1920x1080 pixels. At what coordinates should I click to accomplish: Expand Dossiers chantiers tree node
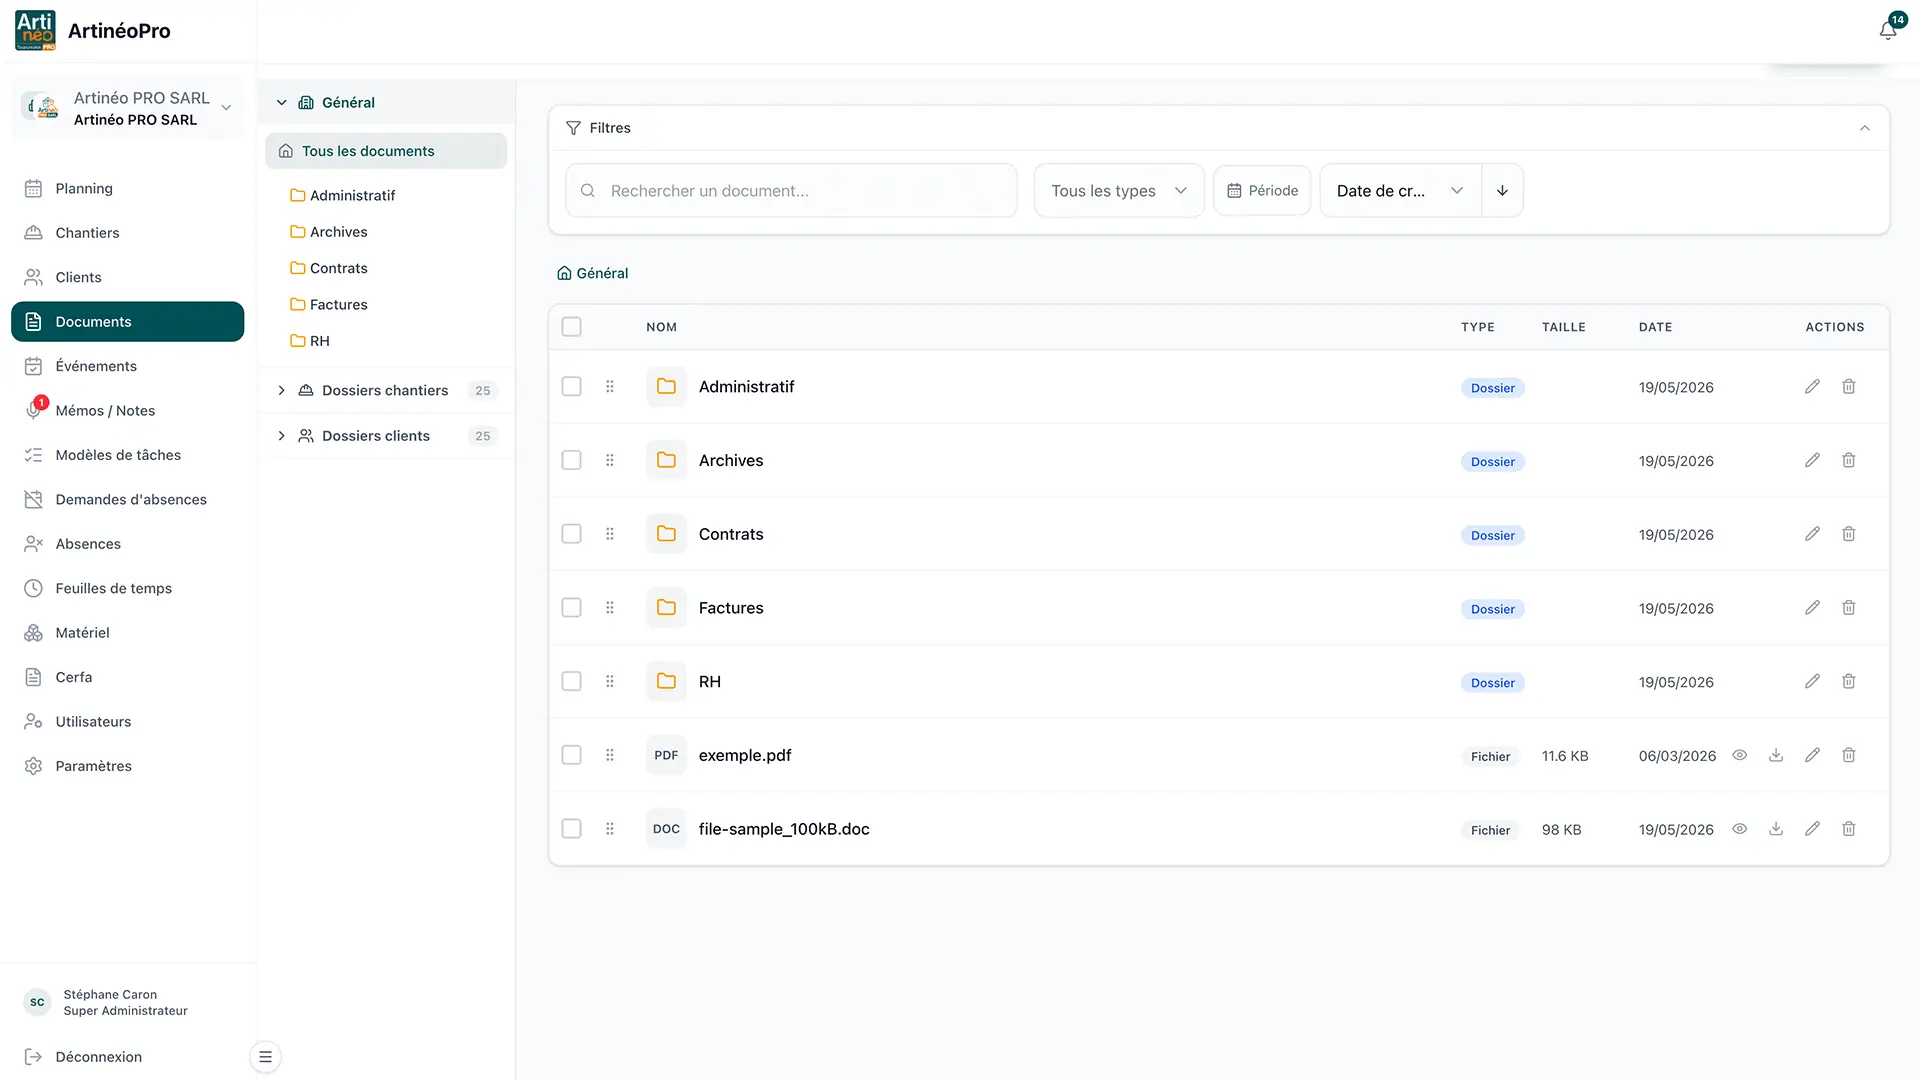tap(281, 390)
